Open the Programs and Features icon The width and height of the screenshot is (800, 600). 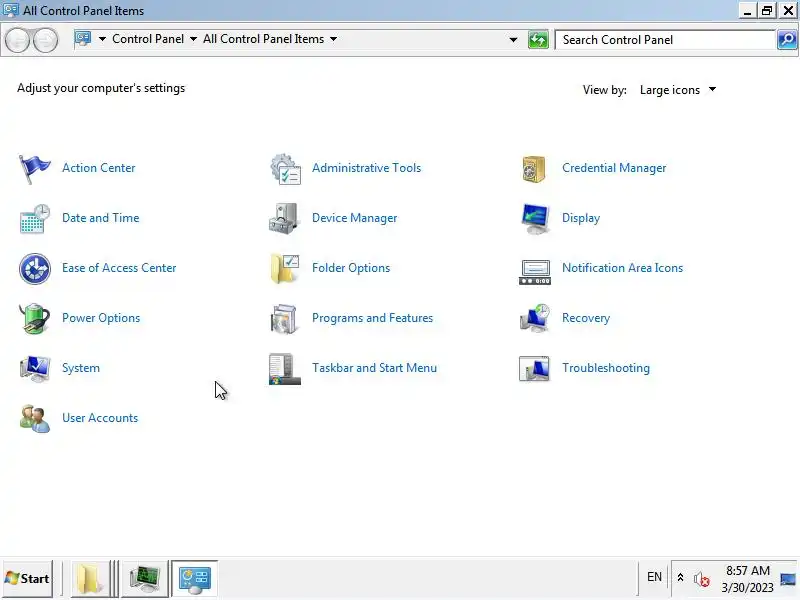pos(284,318)
